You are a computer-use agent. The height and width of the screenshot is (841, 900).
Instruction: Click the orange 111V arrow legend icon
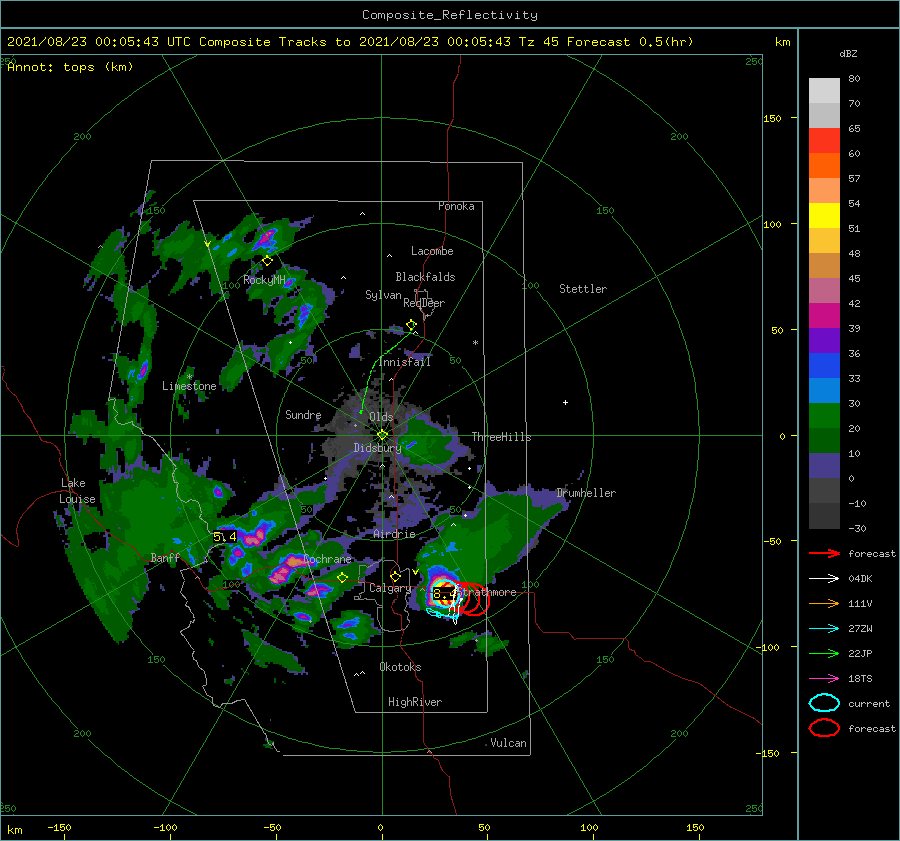[x=824, y=603]
